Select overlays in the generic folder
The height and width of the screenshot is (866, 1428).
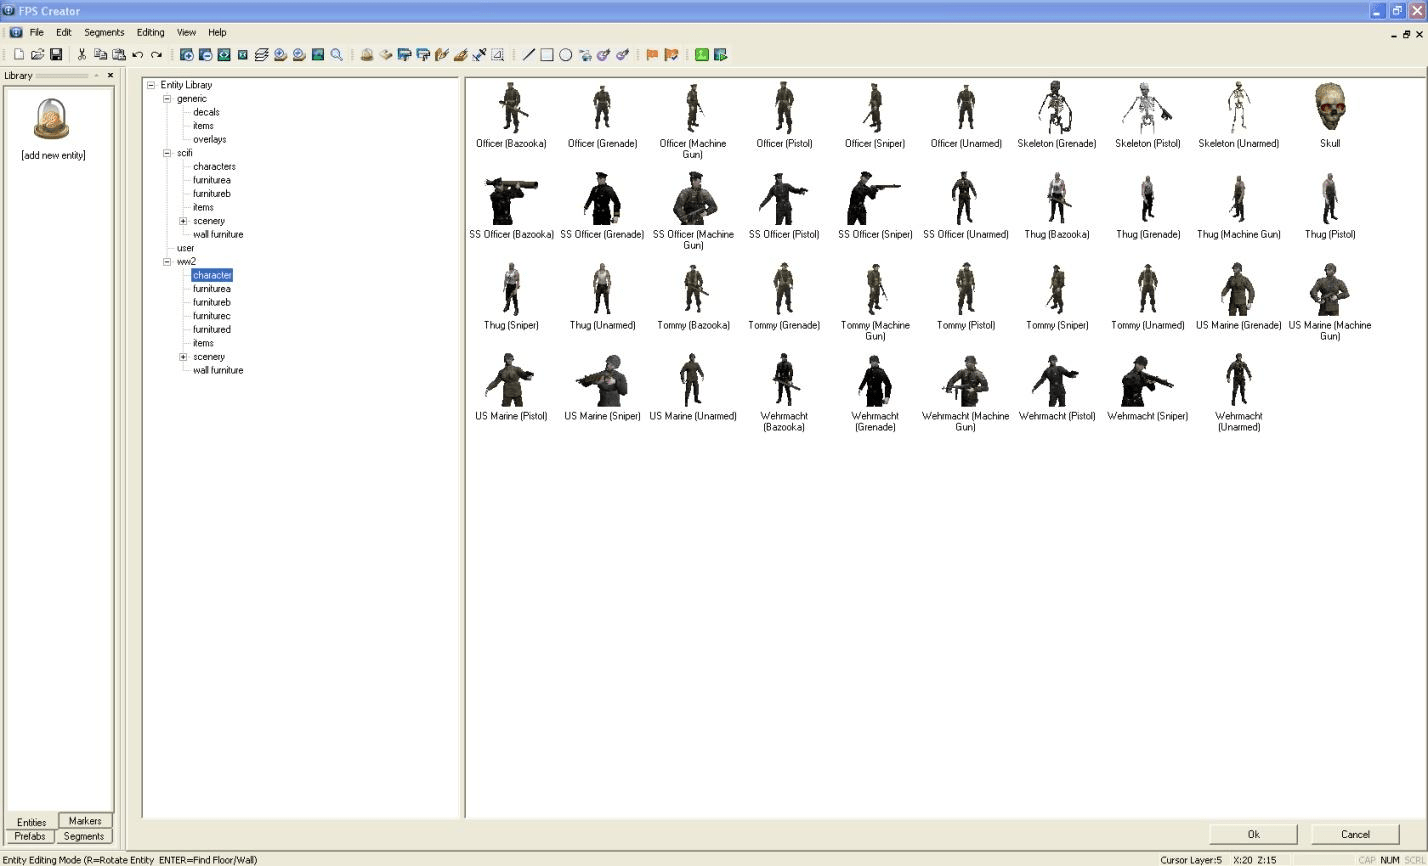[209, 139]
